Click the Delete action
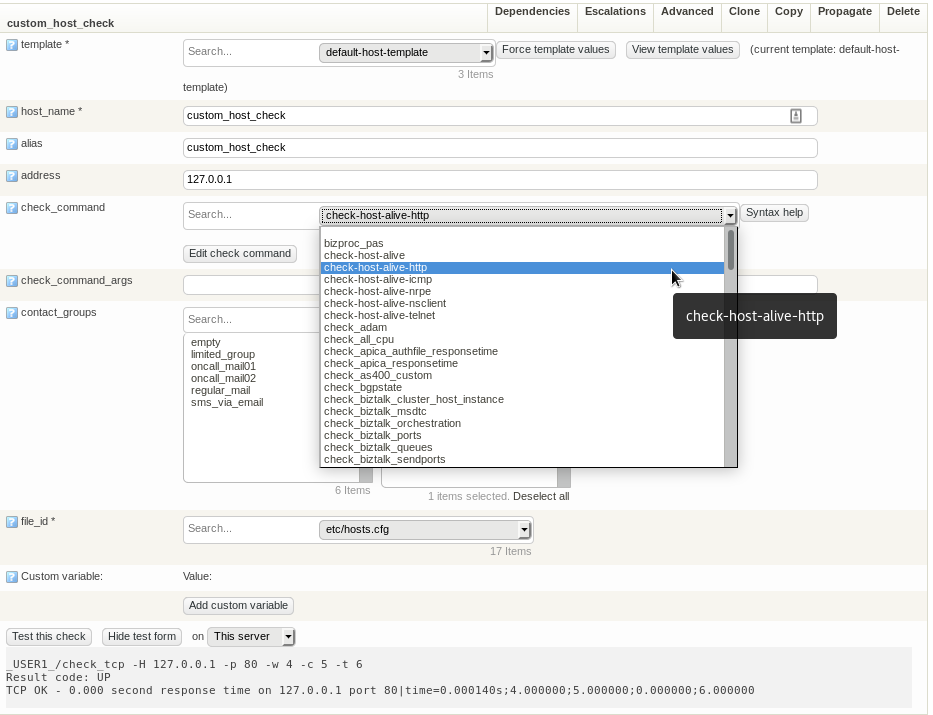Image resolution: width=933 pixels, height=715 pixels. [903, 11]
